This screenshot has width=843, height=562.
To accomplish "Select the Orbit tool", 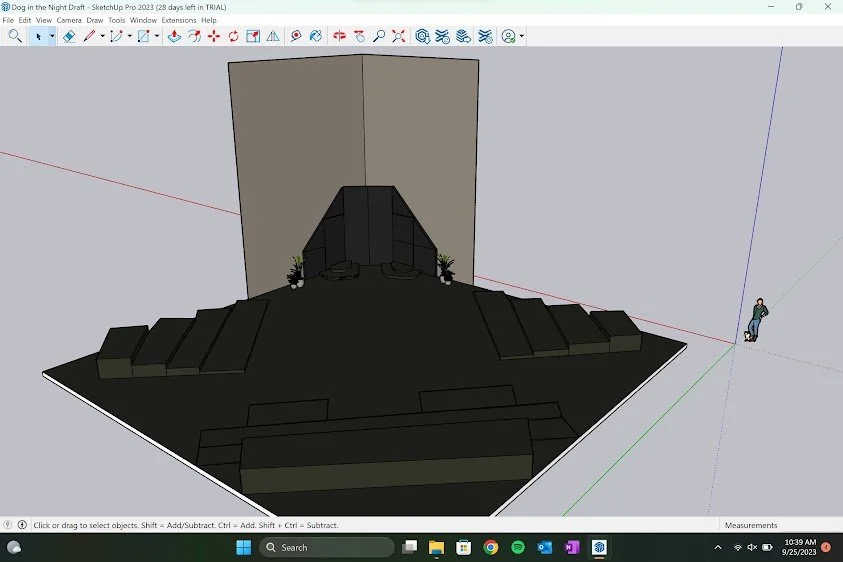I will (339, 36).
